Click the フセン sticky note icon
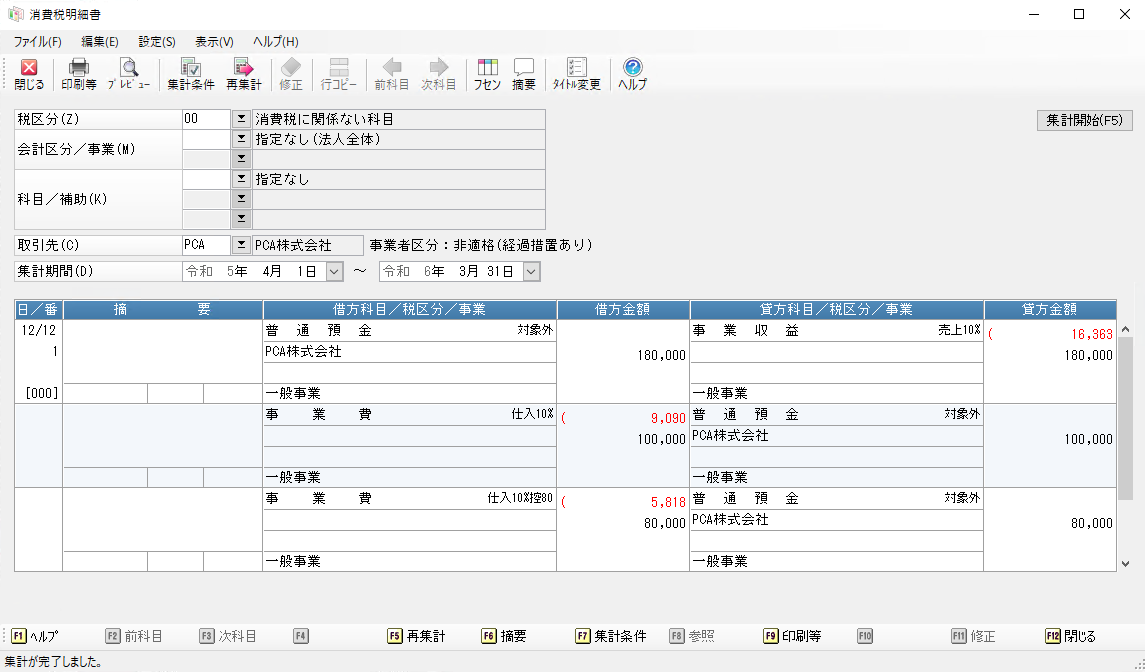1145x672 pixels. coord(487,74)
